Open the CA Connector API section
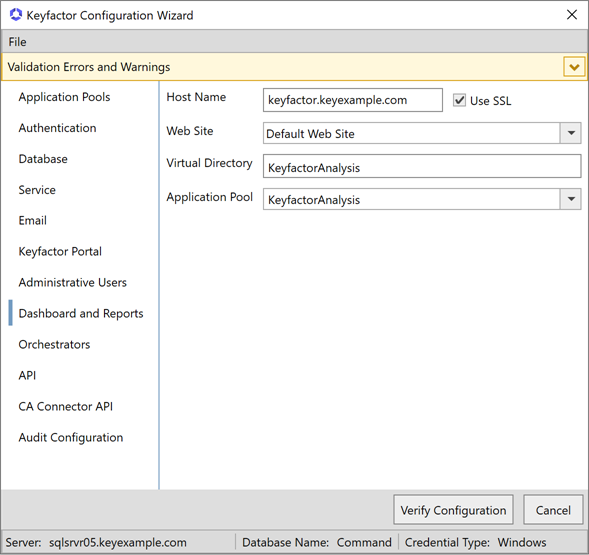This screenshot has width=589, height=555. [x=66, y=407]
